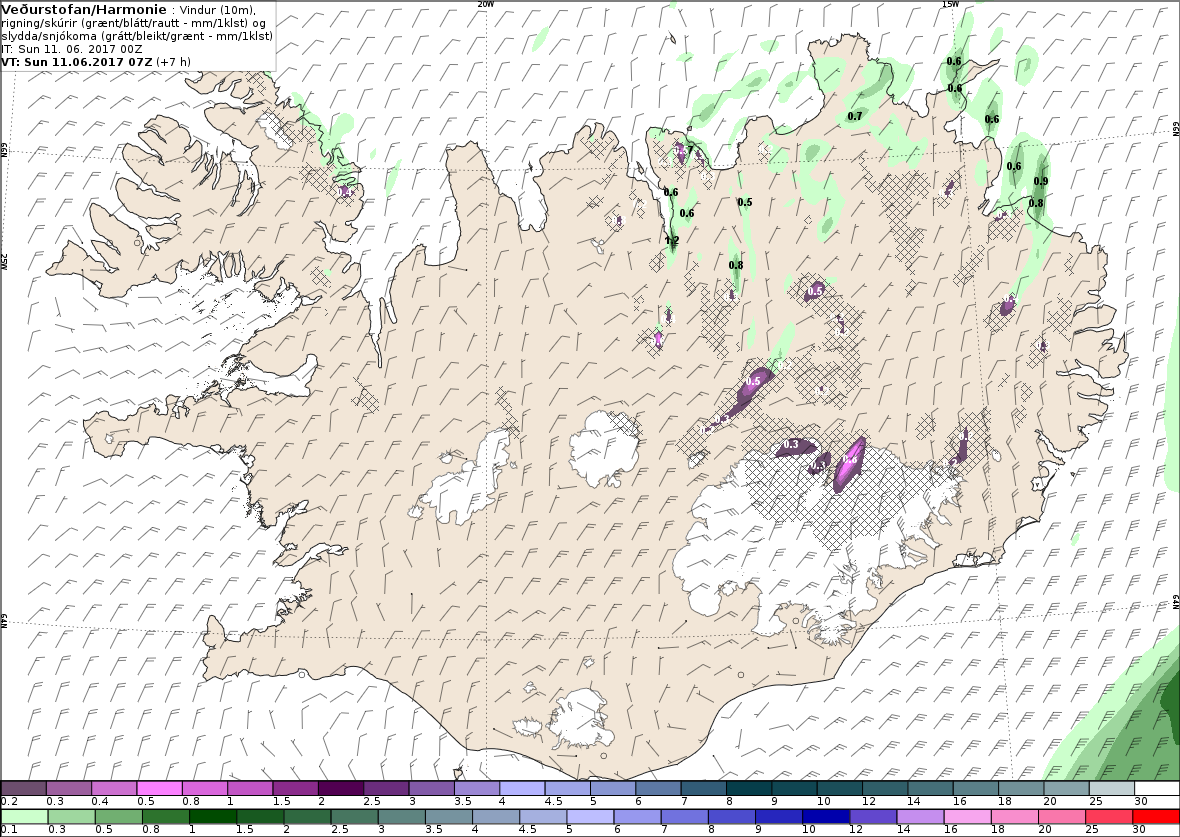
Task: Pick the bright red 30 swatch, bottom legend
Action: [1157, 817]
